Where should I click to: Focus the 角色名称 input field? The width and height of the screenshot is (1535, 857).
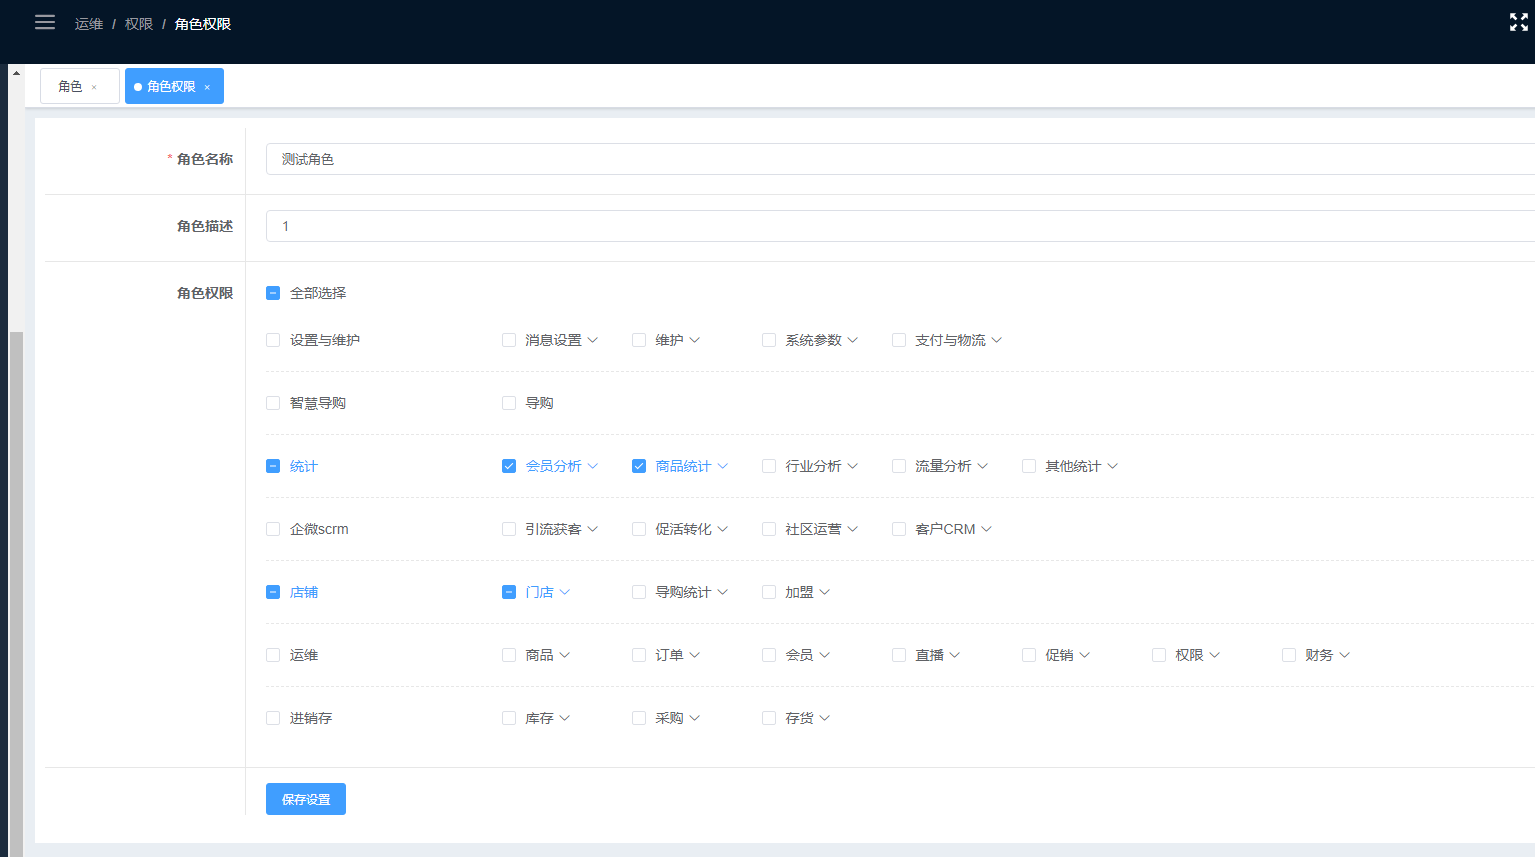pyautogui.click(x=900, y=159)
